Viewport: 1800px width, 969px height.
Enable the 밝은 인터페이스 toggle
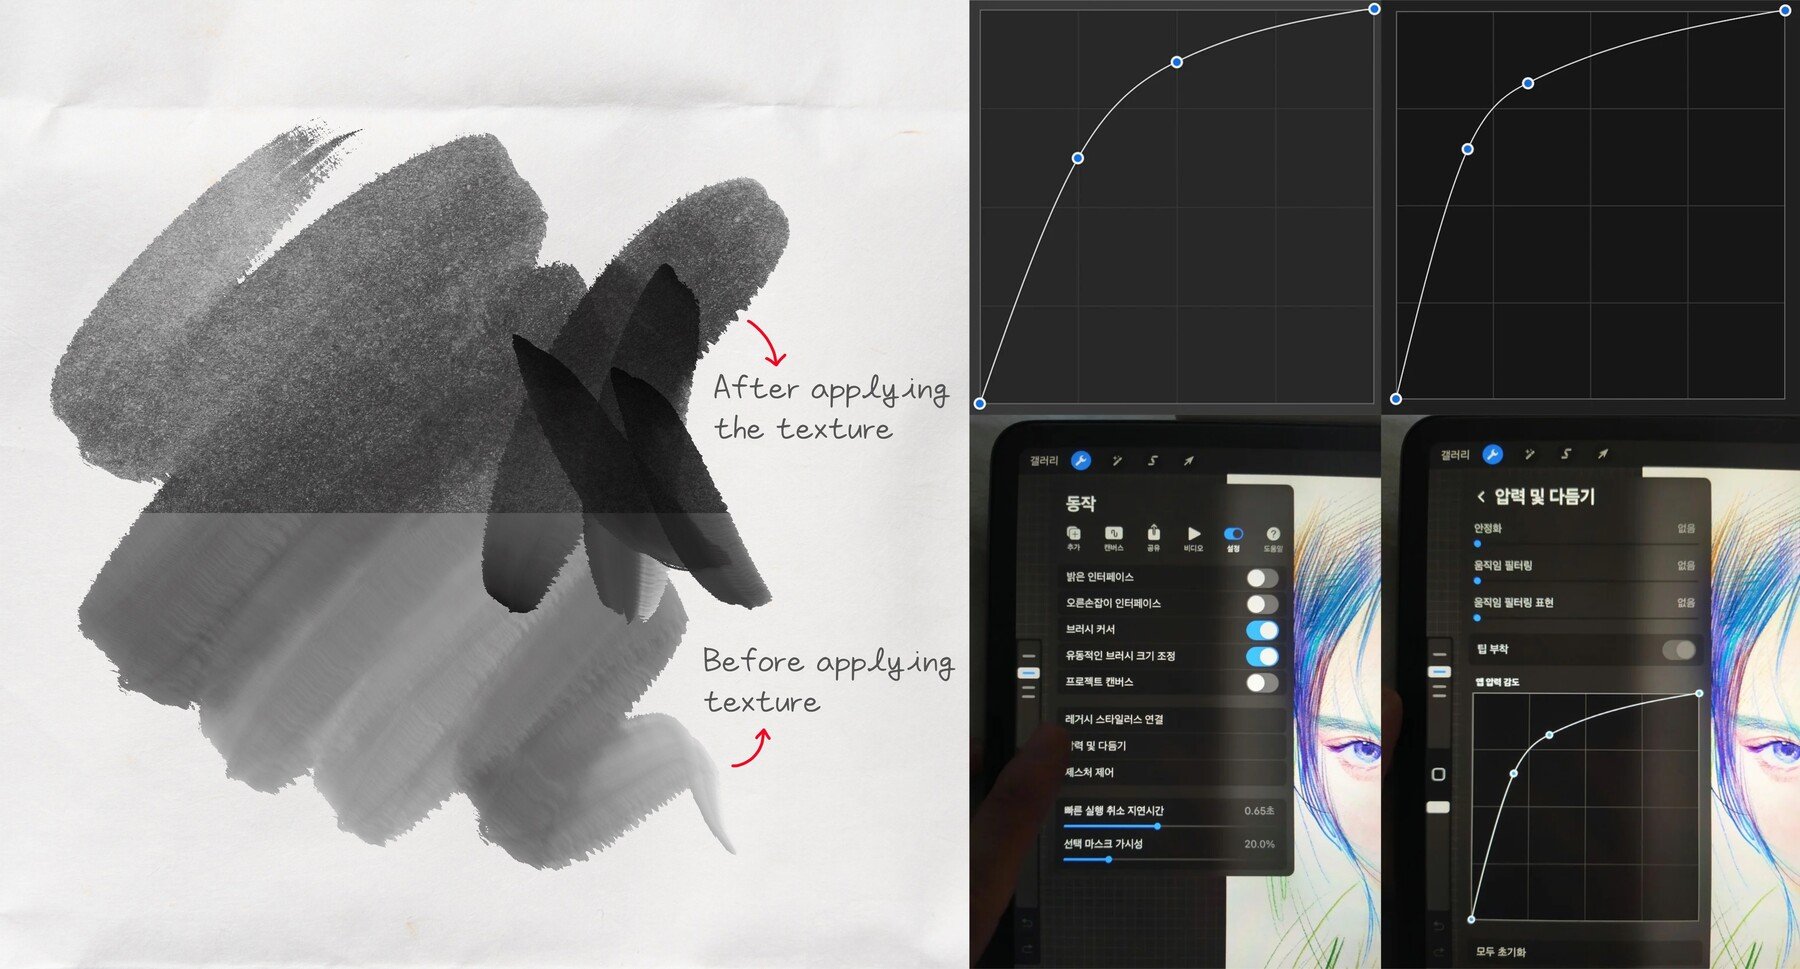tap(1261, 578)
